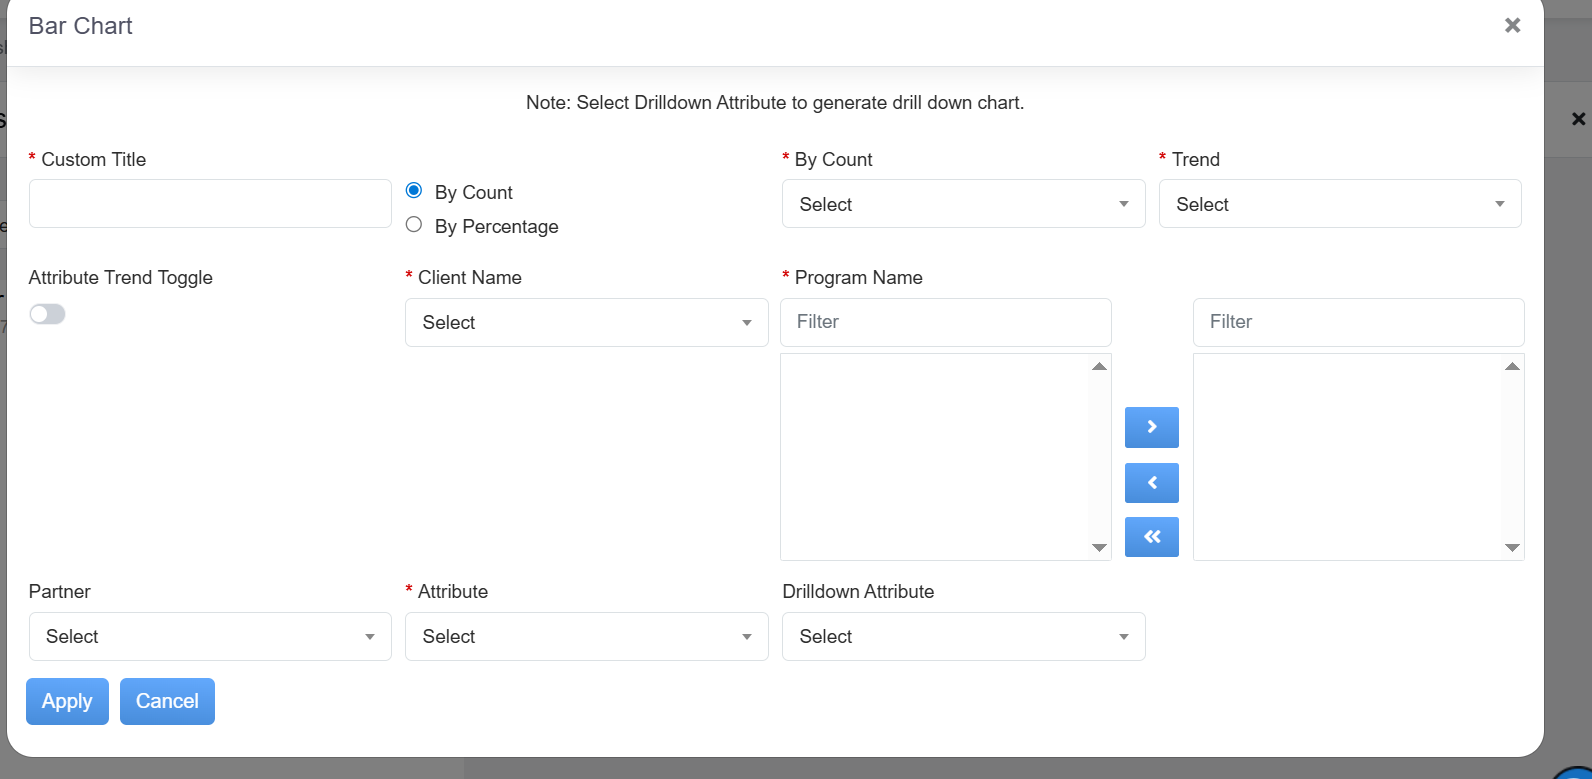Expand the Client Name dropdown
The image size is (1592, 779).
pos(586,322)
